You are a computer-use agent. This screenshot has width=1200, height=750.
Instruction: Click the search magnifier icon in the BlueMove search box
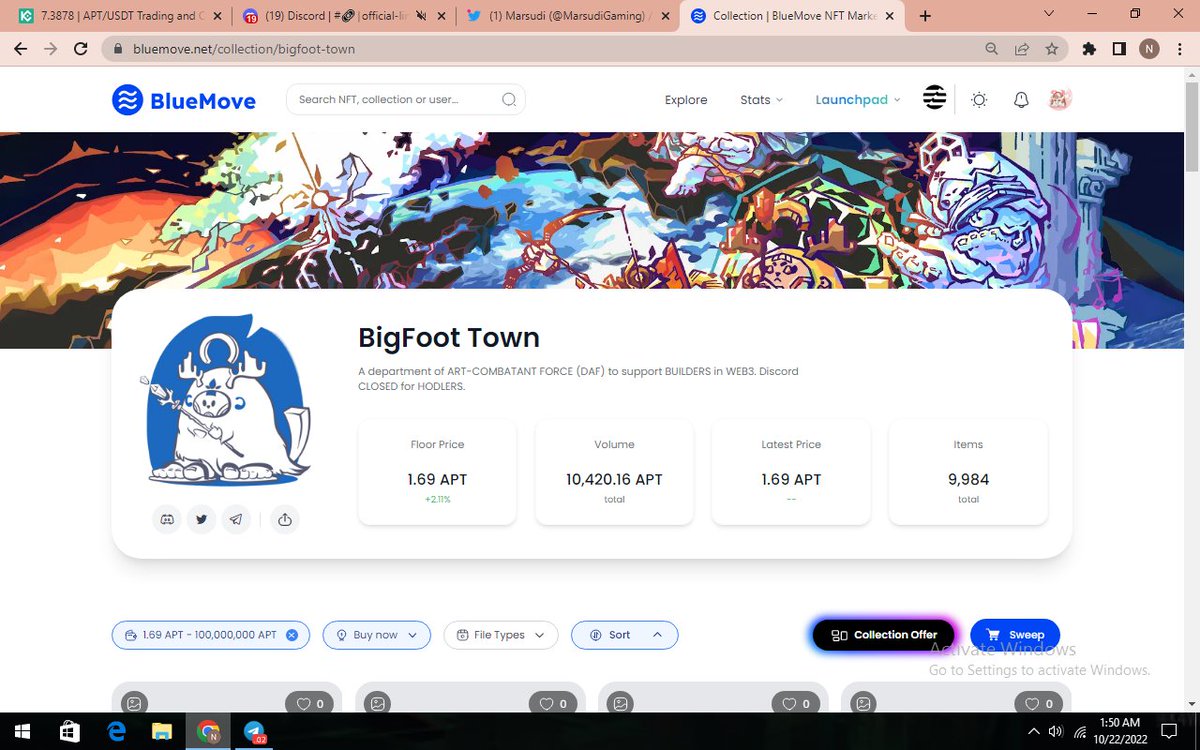coord(509,99)
